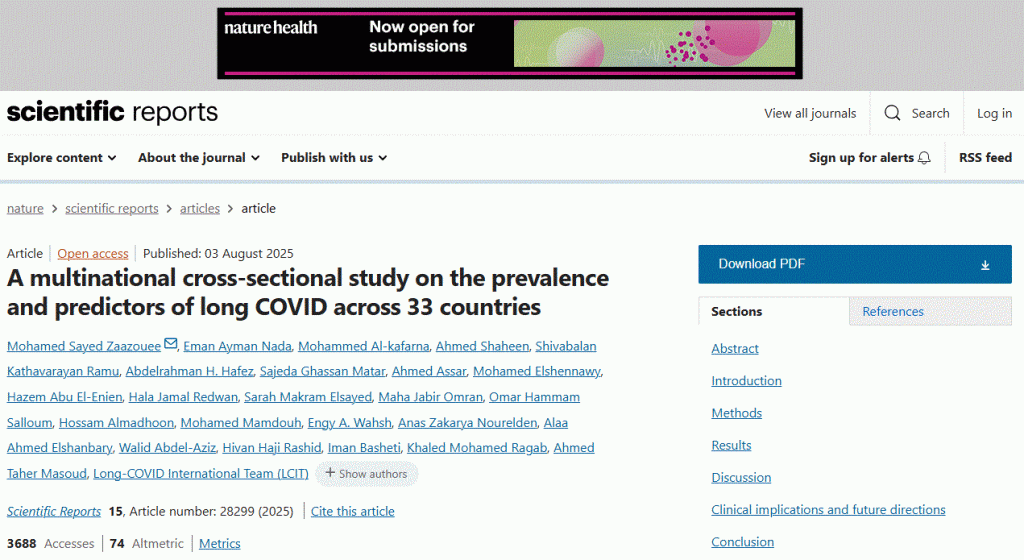Click the plus icon in Show authors
This screenshot has width=1024, height=560.
[x=330, y=473]
